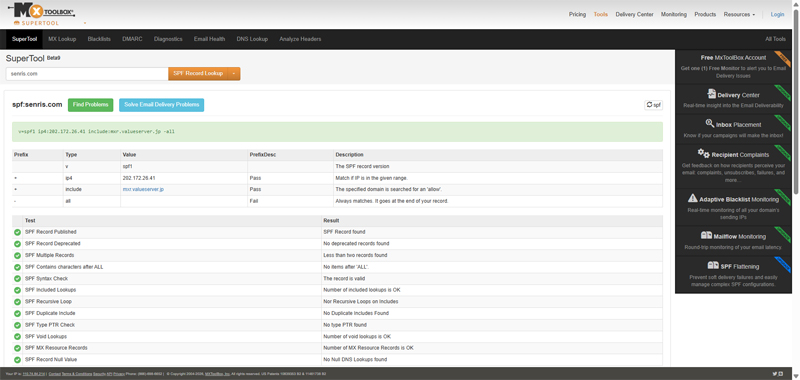Click 'SPF Record found' result text
The image size is (800, 380).
tap(344, 232)
